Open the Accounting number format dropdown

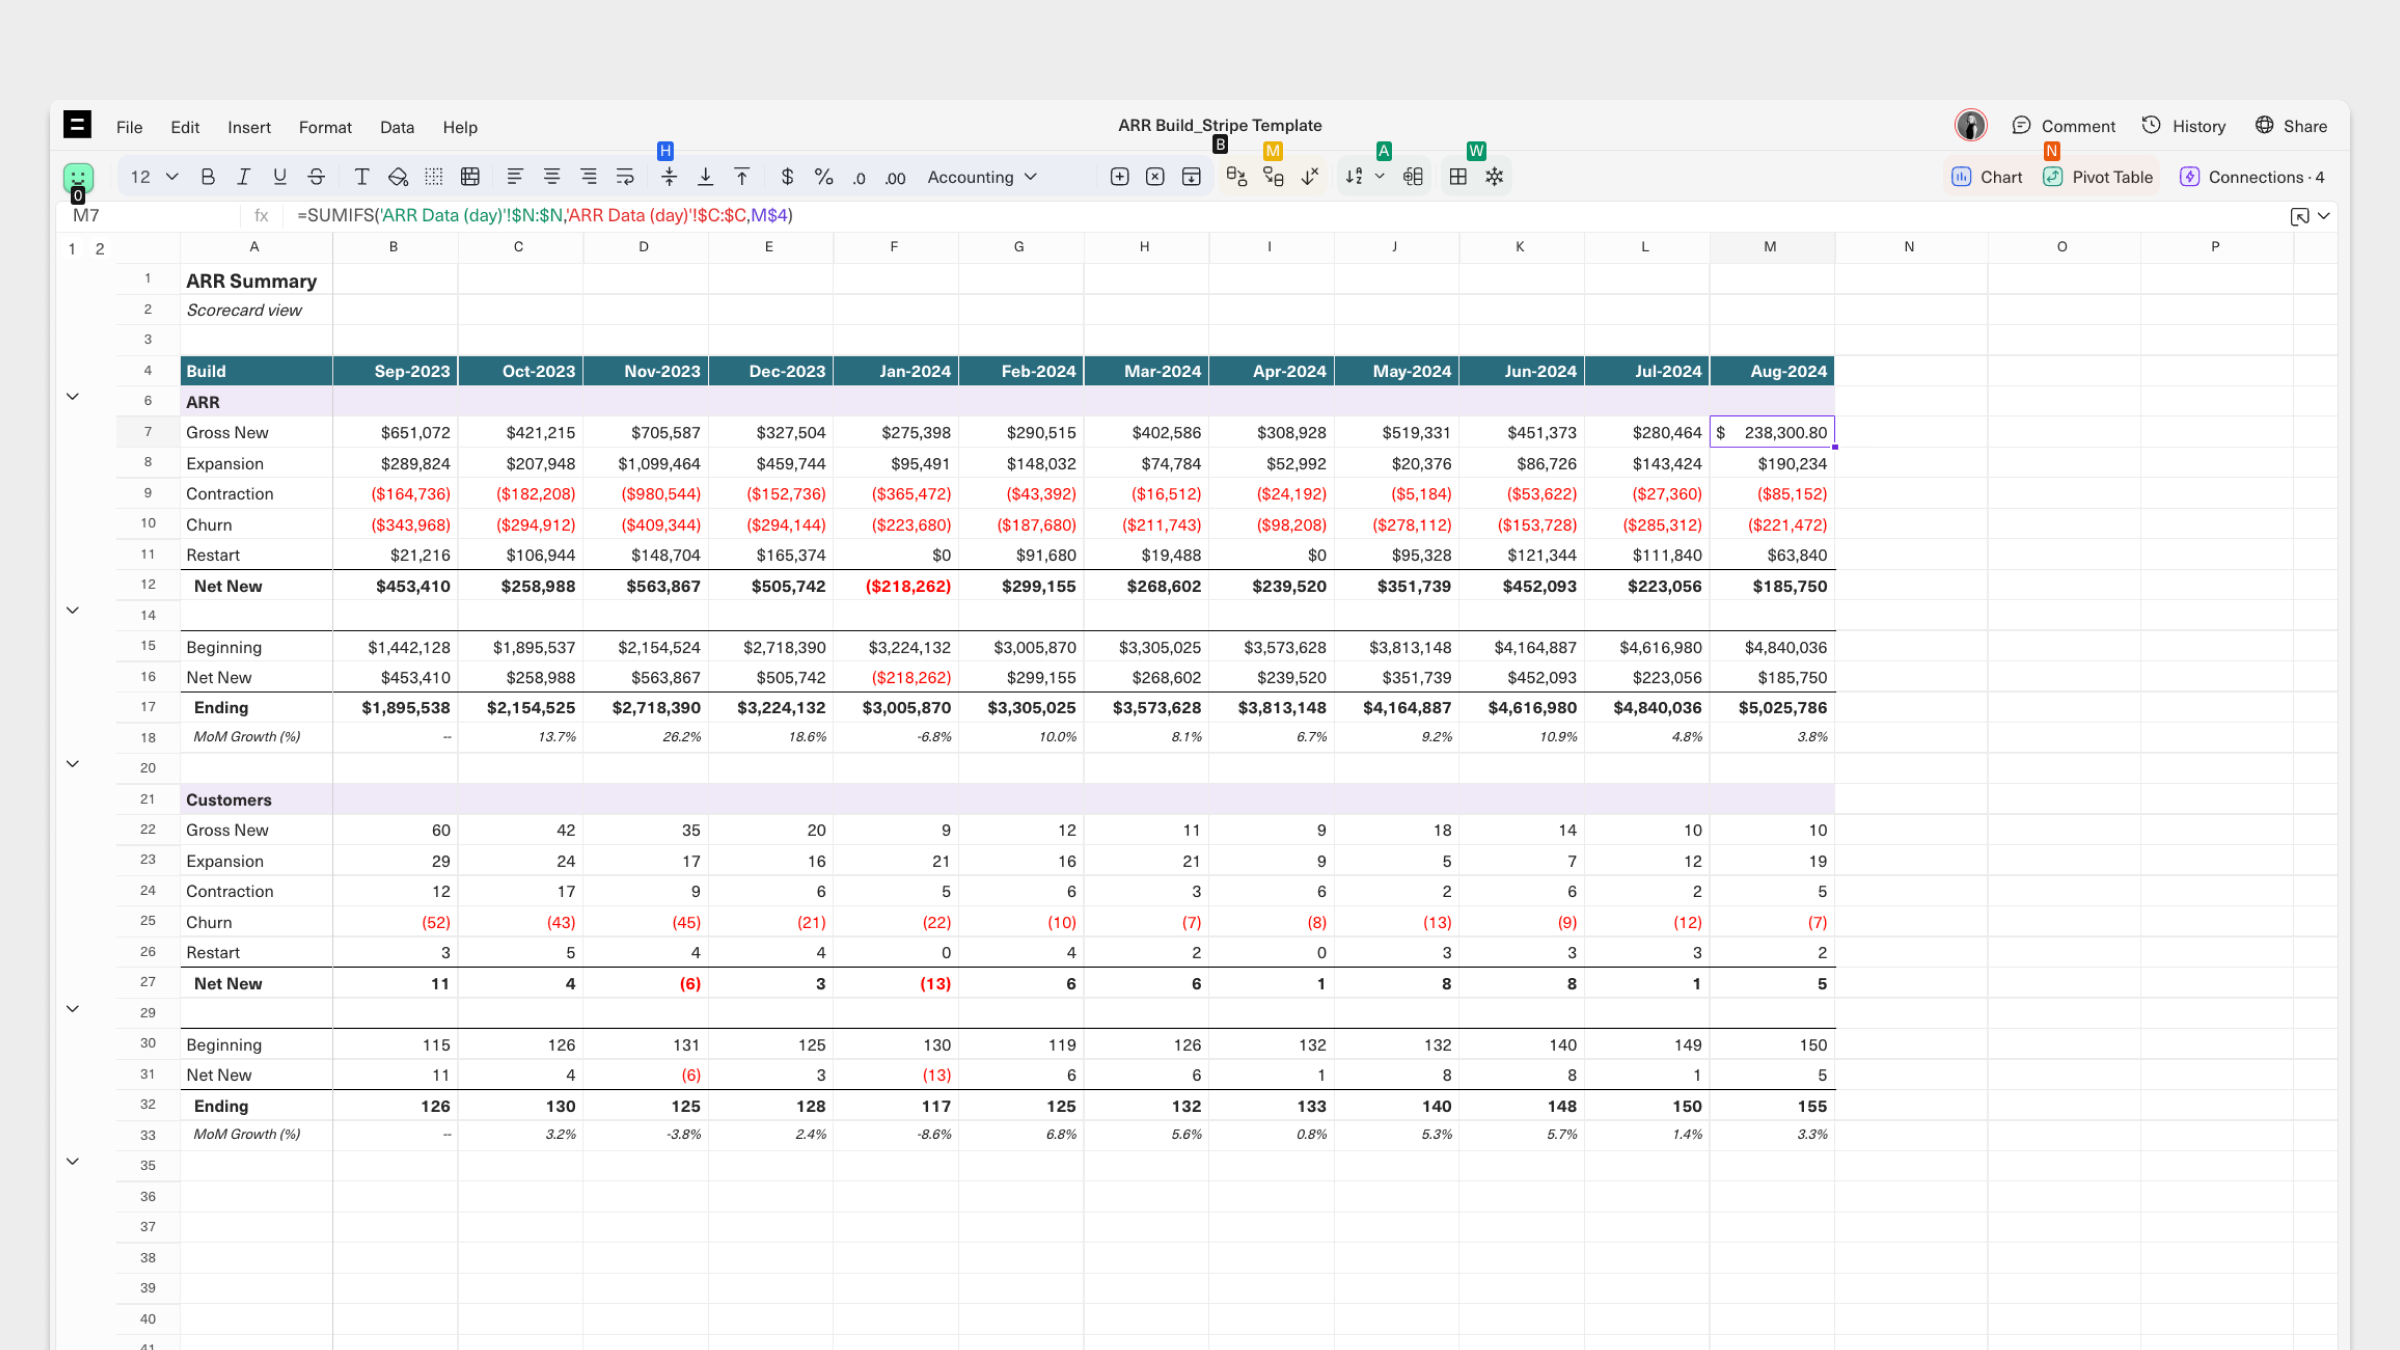981,177
